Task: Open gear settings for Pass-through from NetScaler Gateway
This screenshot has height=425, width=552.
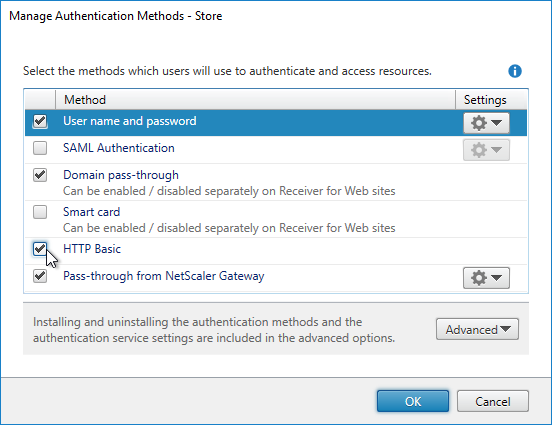Action: tap(486, 278)
